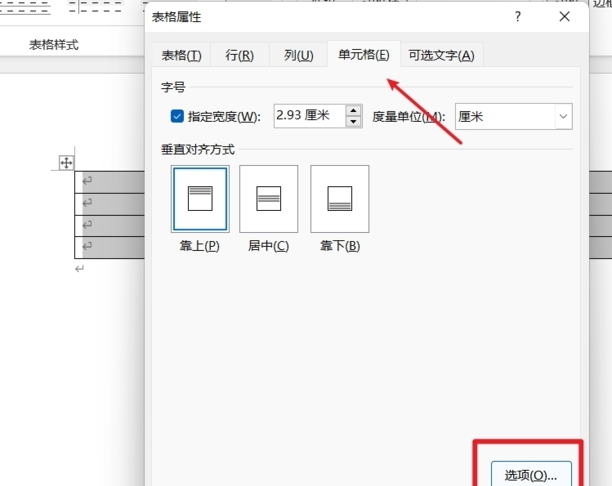Close the 表格属性 dialog
The image size is (612, 486).
[565, 17]
